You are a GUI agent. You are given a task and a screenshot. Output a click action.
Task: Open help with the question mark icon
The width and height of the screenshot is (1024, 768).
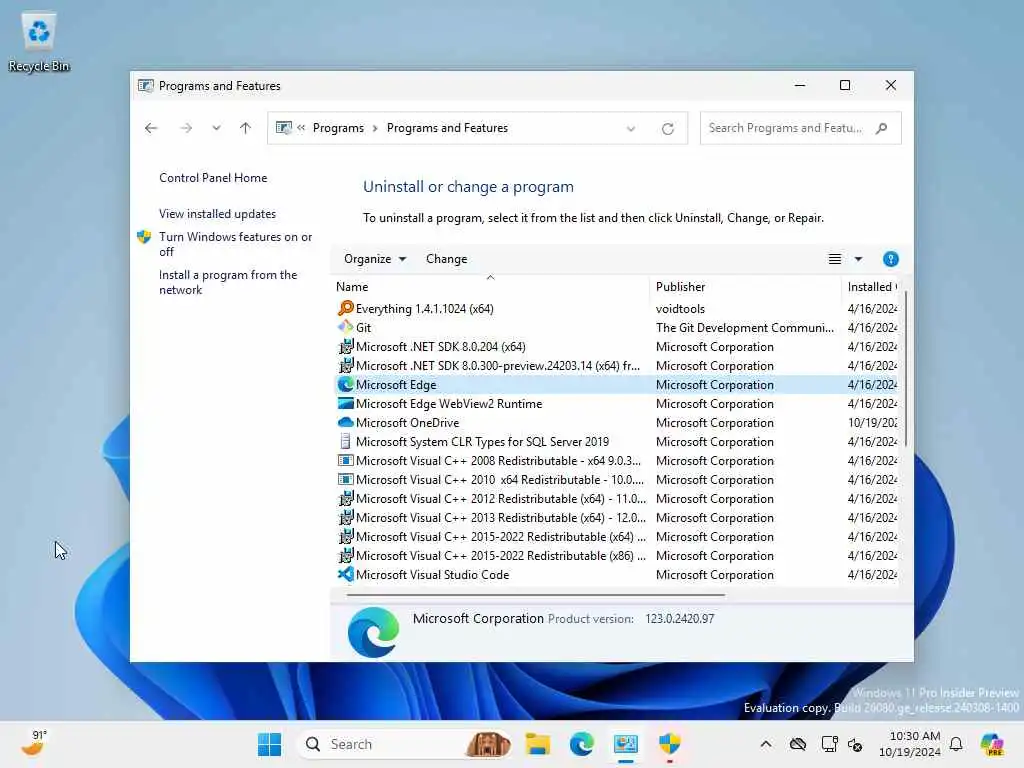890,259
